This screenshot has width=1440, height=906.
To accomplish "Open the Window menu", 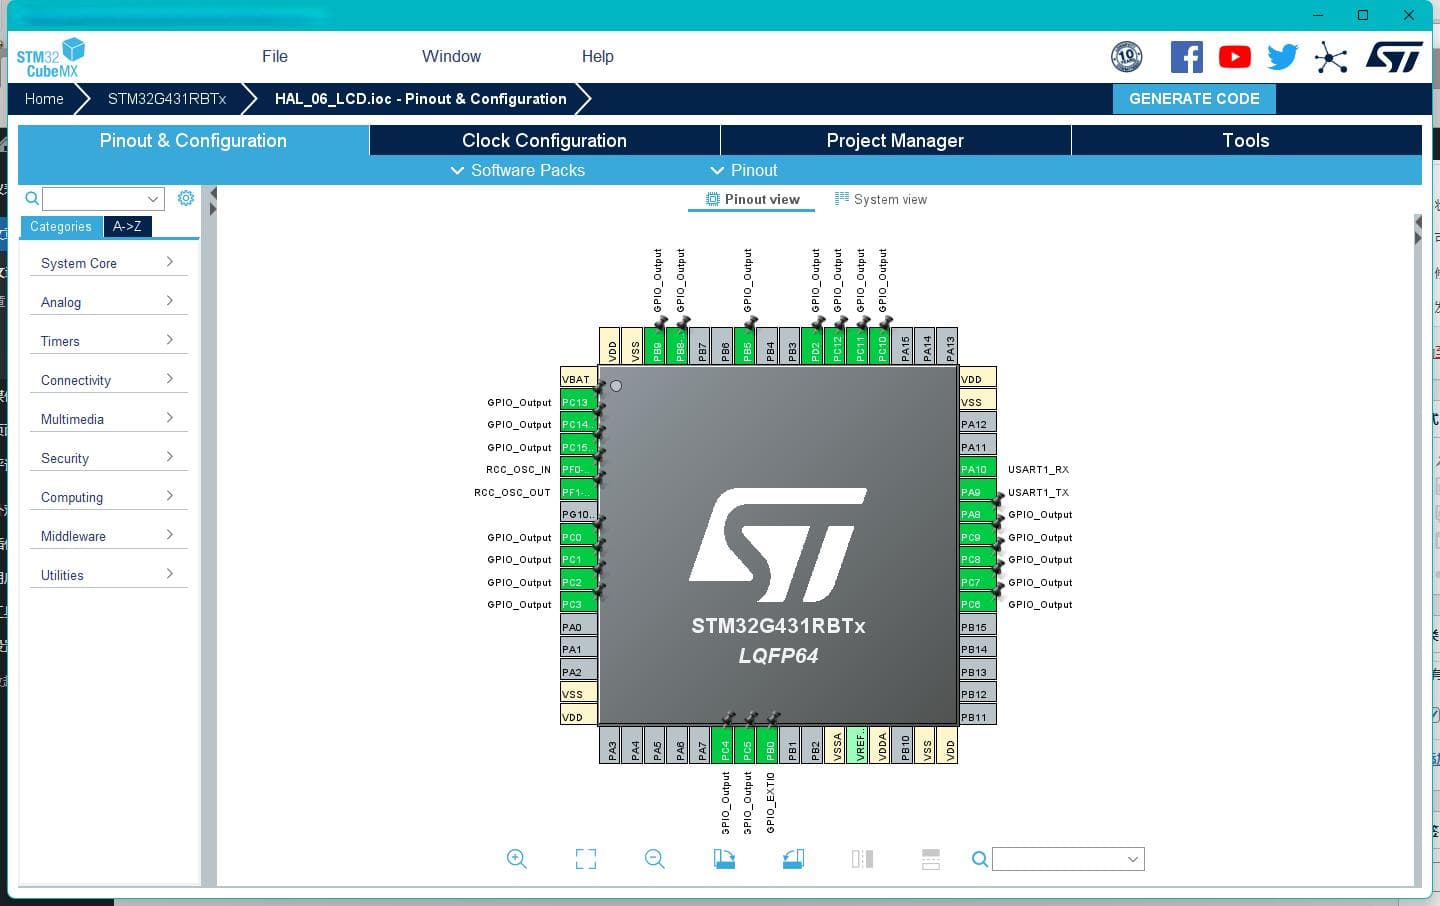I will tap(451, 56).
